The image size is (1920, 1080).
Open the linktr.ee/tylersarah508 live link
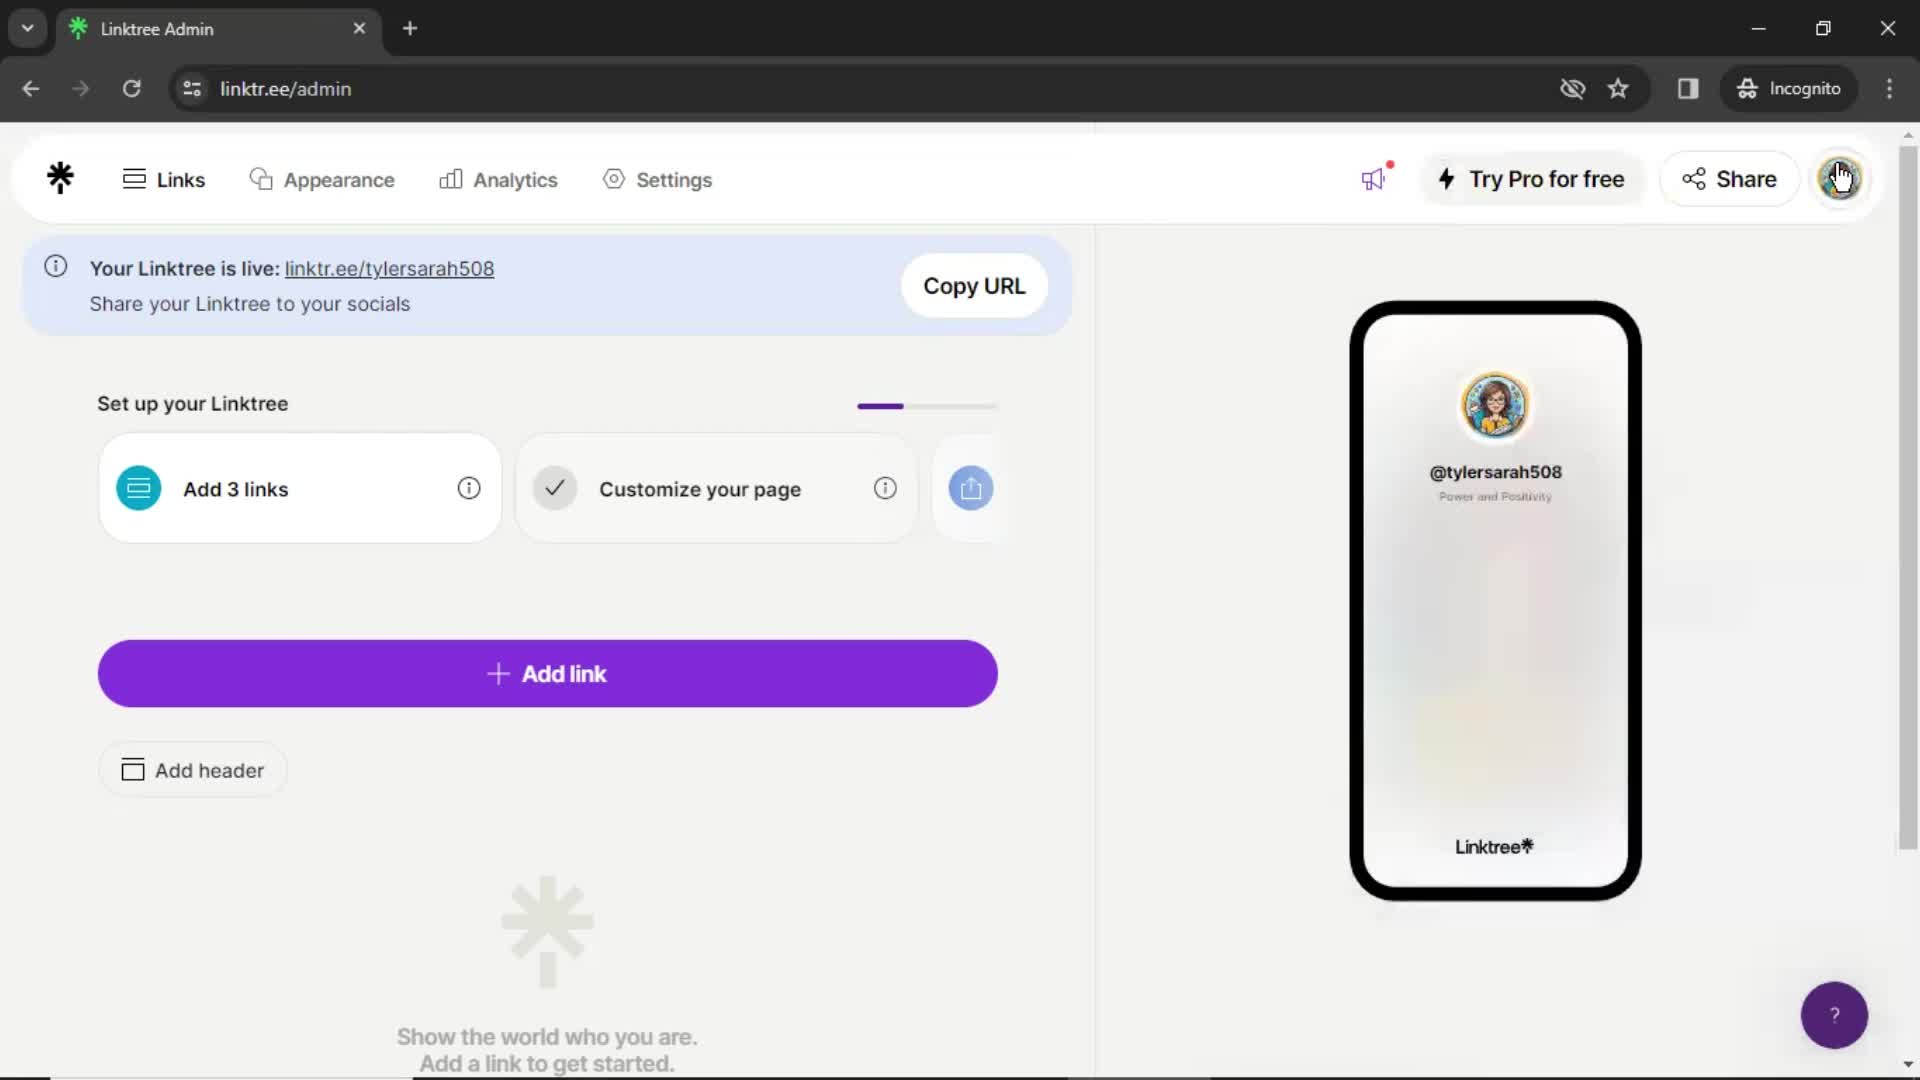pyautogui.click(x=388, y=268)
